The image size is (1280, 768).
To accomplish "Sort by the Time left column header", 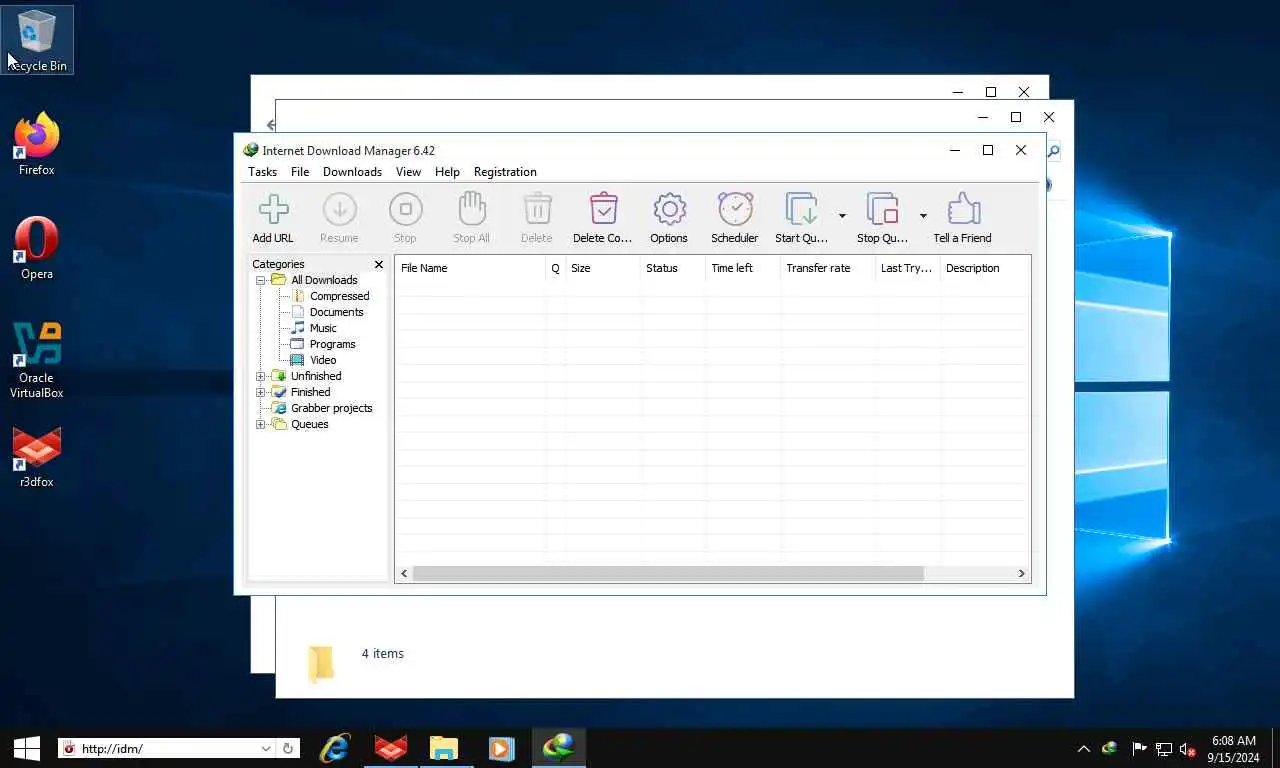I will pos(742,268).
